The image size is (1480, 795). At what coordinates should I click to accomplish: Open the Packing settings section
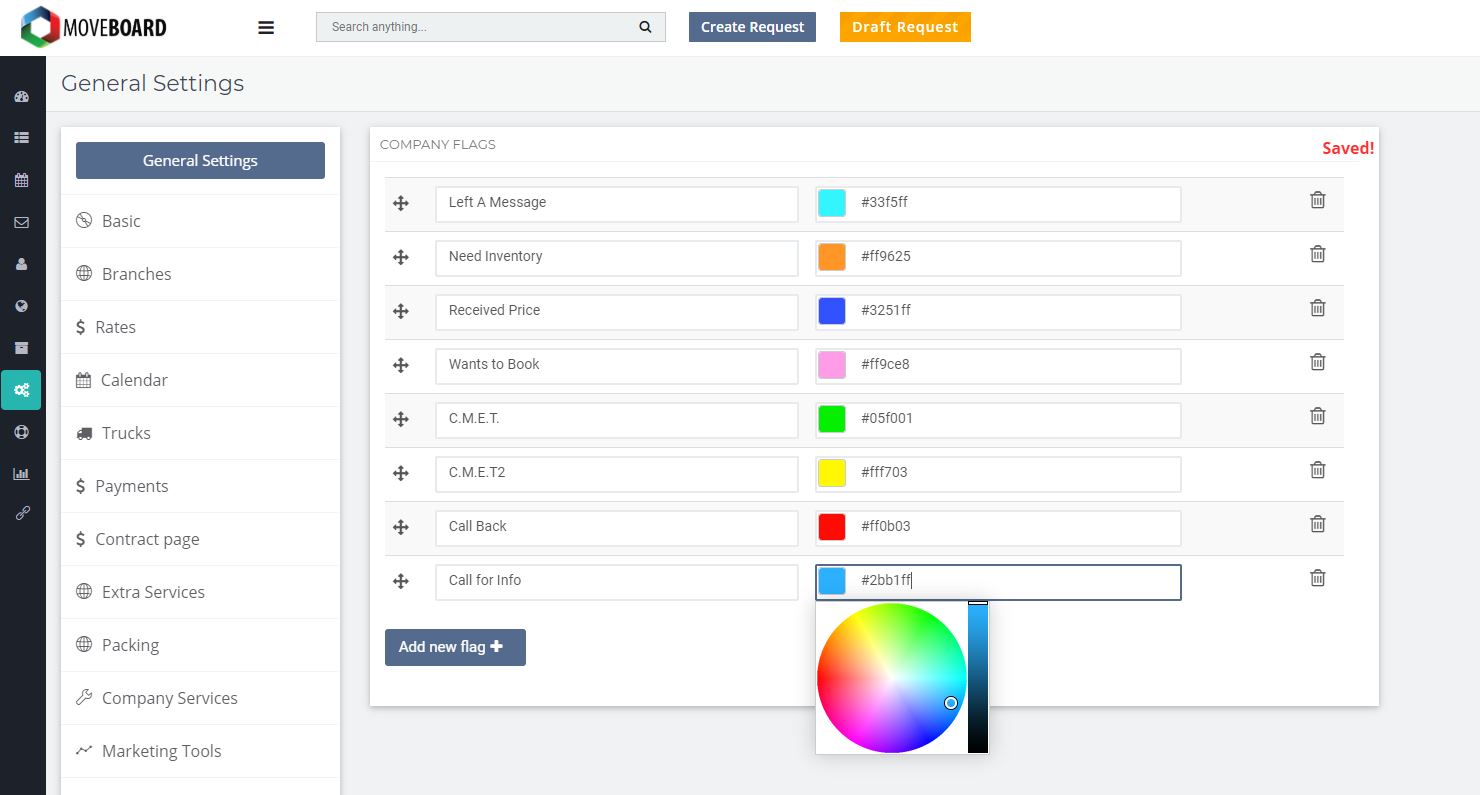point(200,645)
